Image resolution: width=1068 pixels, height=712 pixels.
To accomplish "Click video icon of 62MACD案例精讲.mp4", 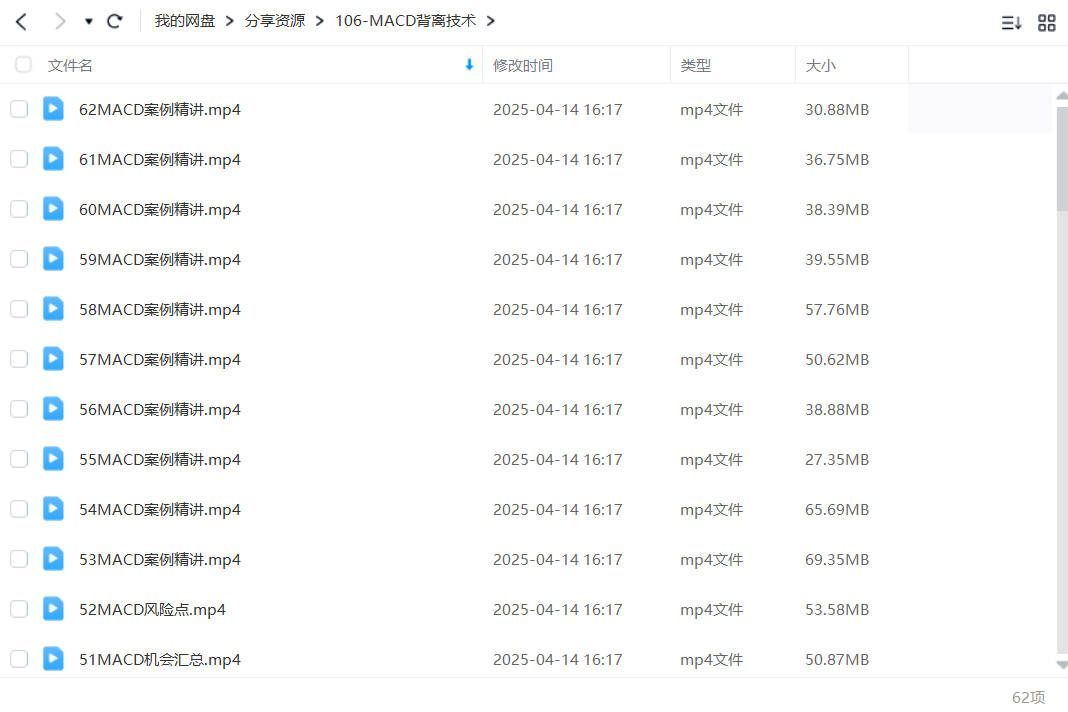I will point(53,109).
